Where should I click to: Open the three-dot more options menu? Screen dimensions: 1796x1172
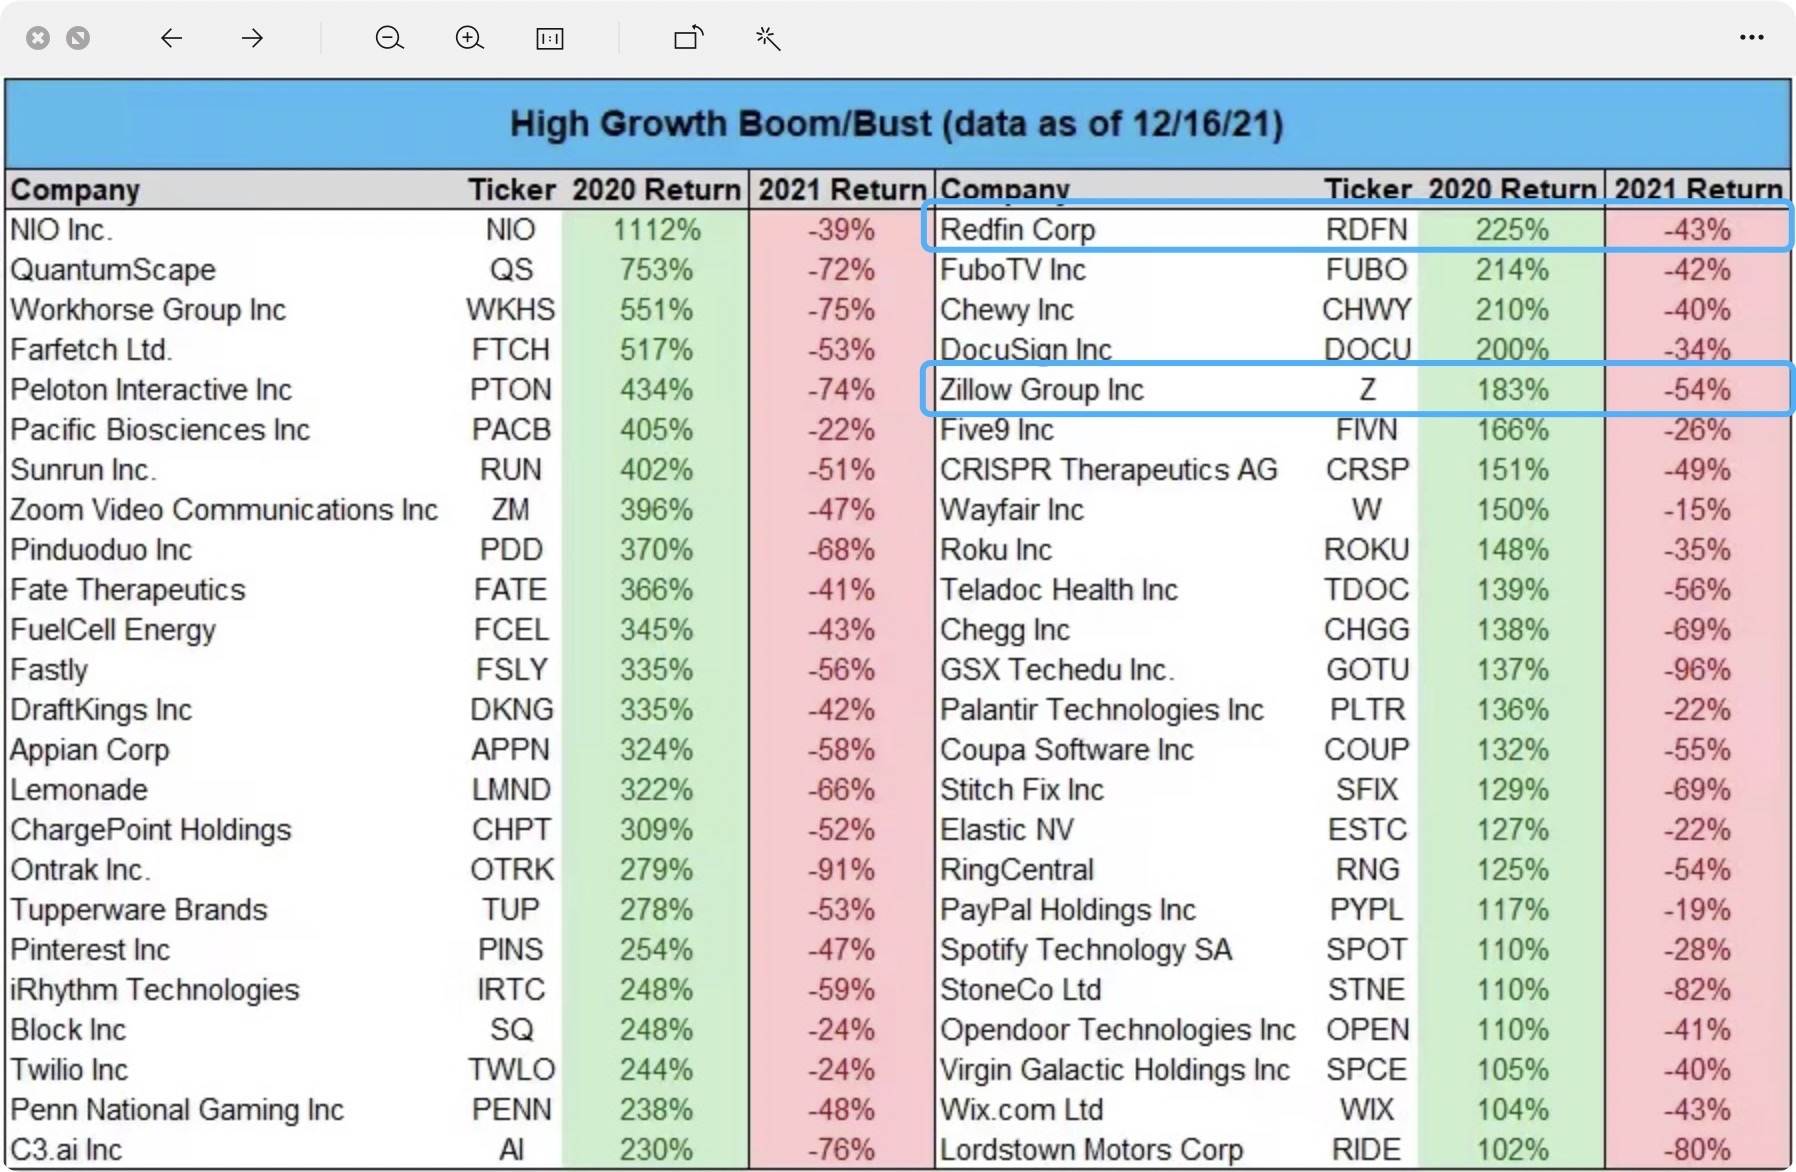point(1751,38)
